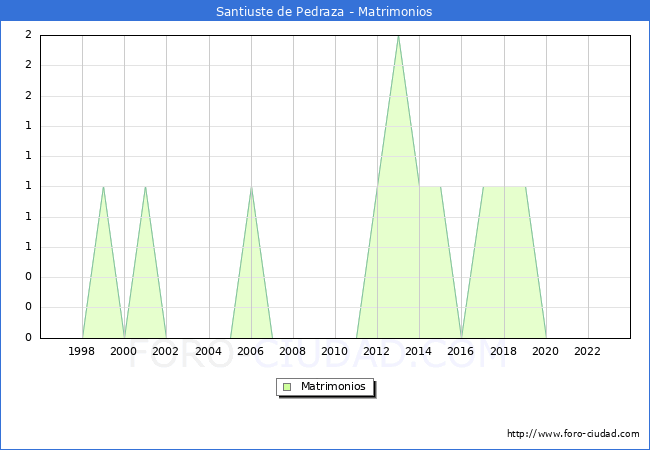650x450 pixels.
Task: Click the 2013 peak of the chart
Action: [x=398, y=36]
